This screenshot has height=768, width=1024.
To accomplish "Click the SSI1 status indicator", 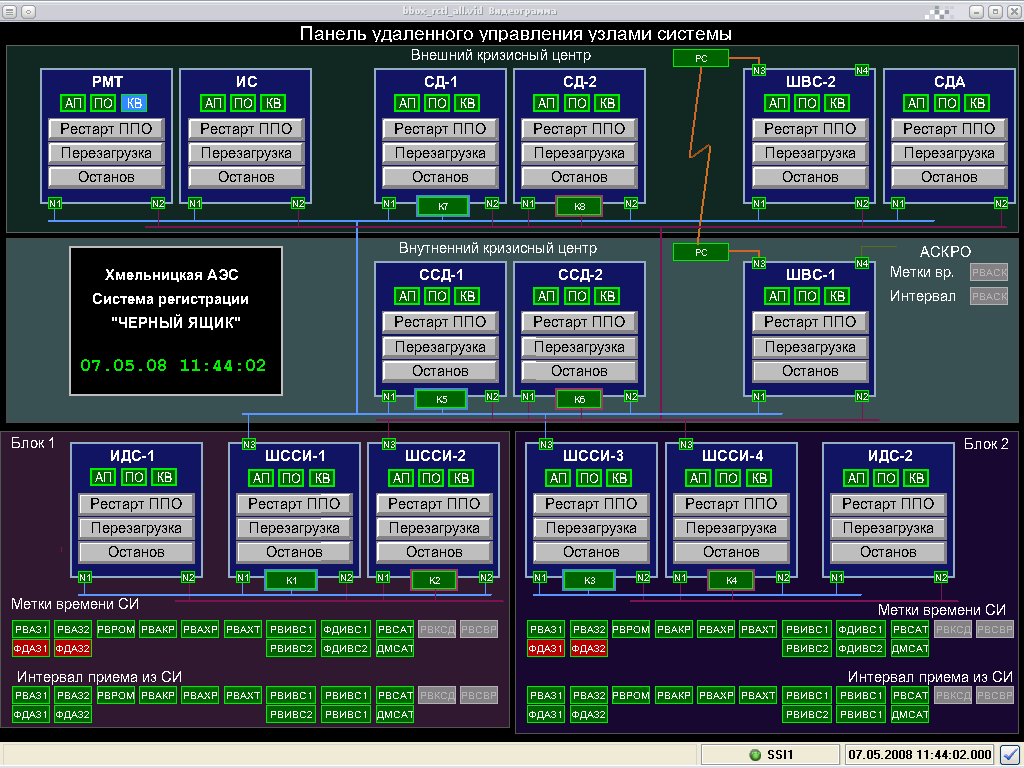I will [x=769, y=755].
